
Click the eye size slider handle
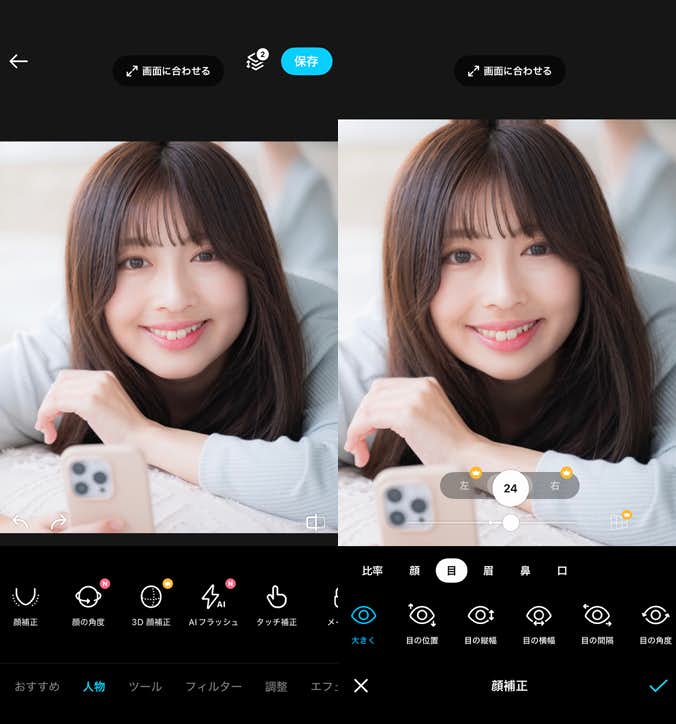point(511,522)
